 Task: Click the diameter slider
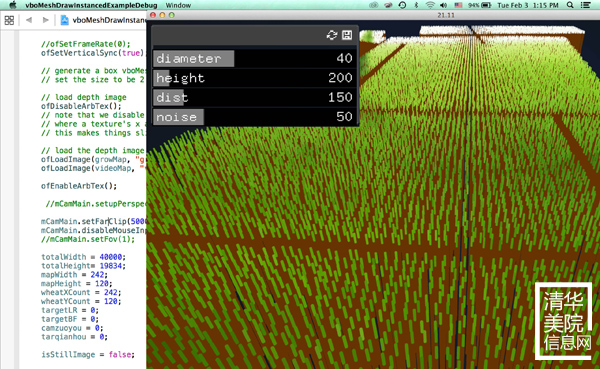pos(255,59)
